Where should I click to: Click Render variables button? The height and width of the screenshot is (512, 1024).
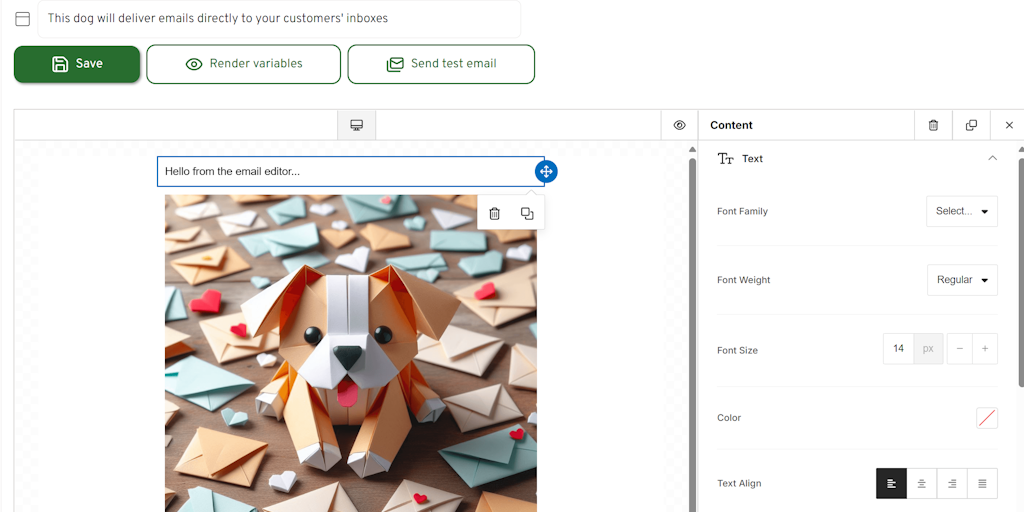[243, 64]
